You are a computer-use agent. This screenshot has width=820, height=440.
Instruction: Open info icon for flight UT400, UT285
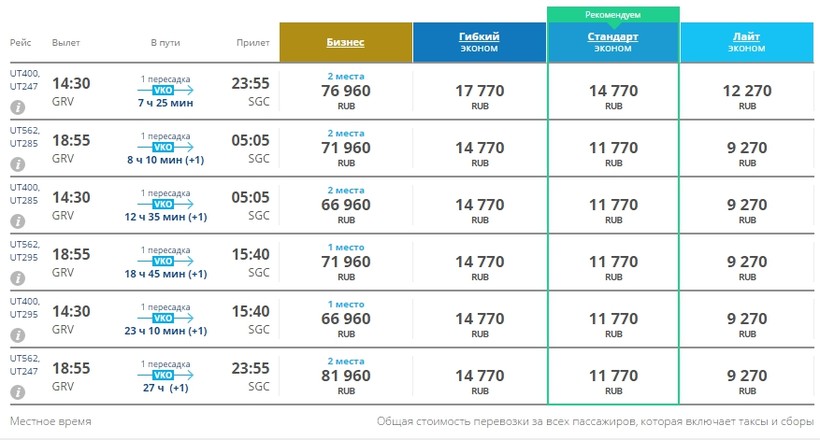[18, 219]
